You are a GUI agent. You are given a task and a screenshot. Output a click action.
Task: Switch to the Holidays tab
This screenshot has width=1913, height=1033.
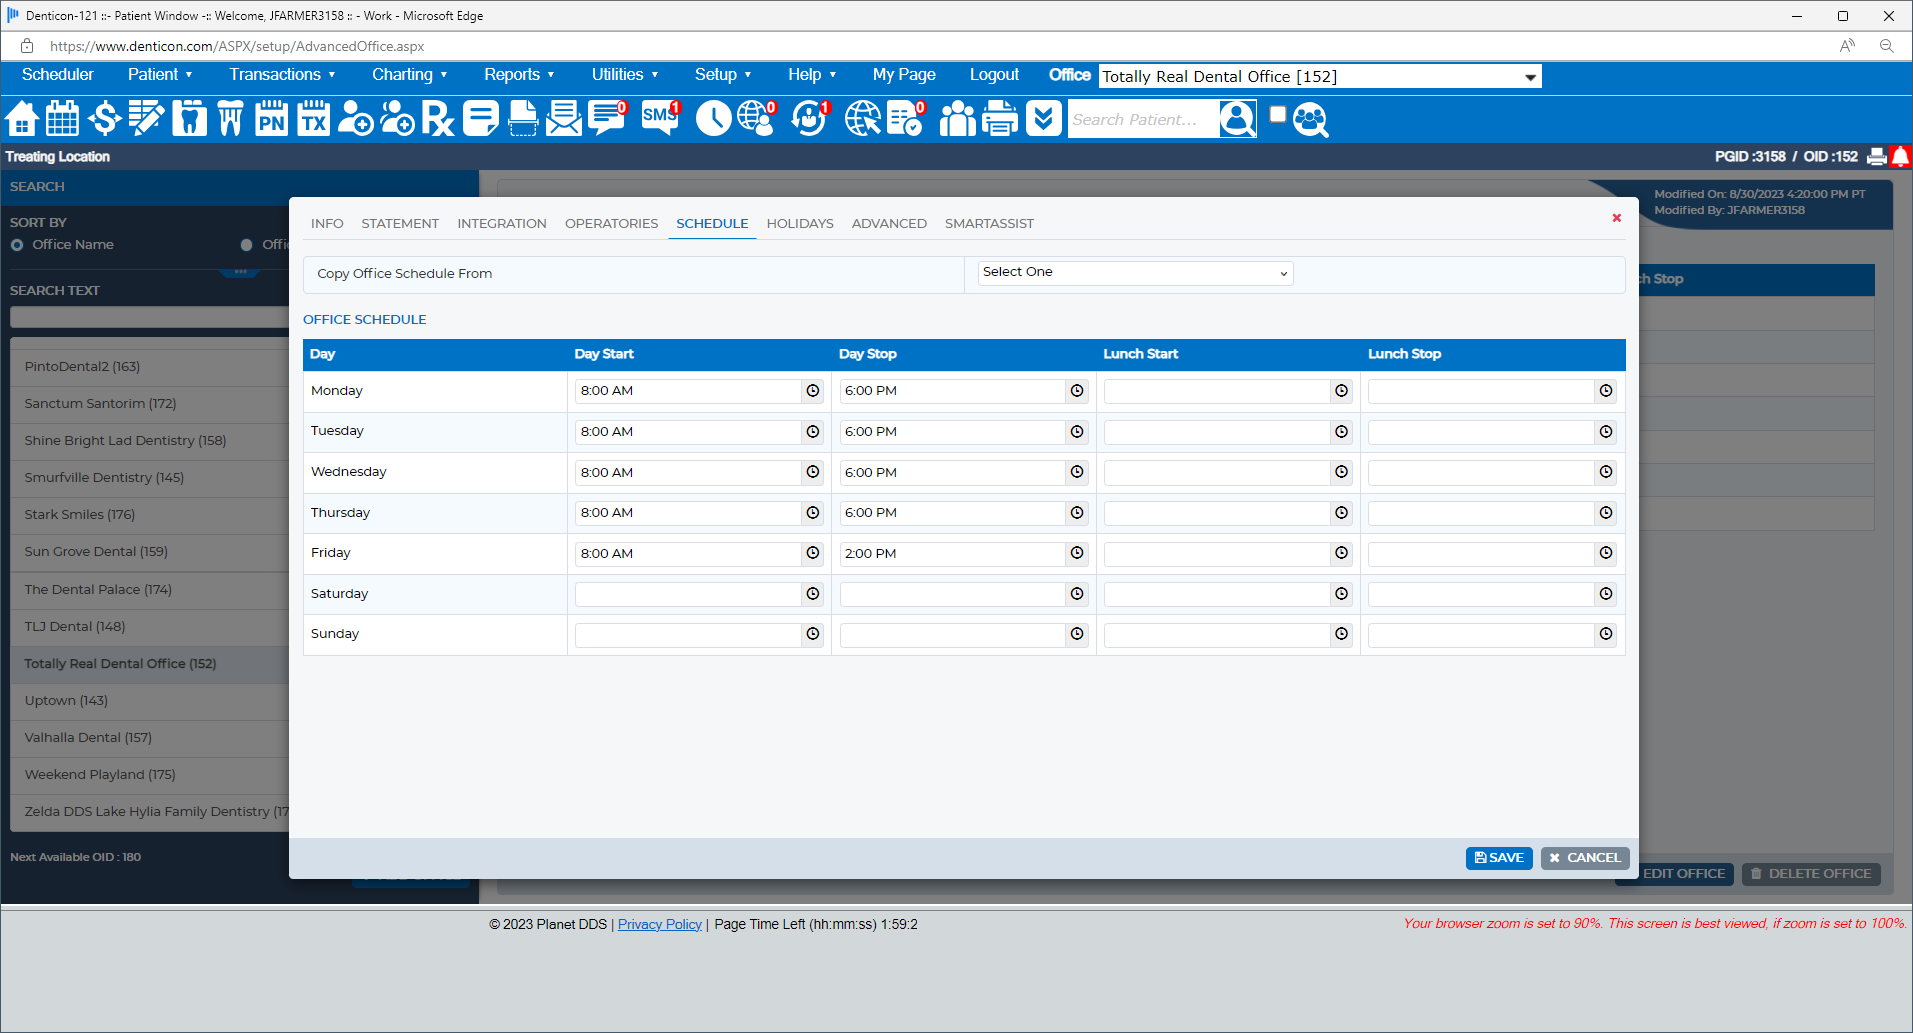799,224
